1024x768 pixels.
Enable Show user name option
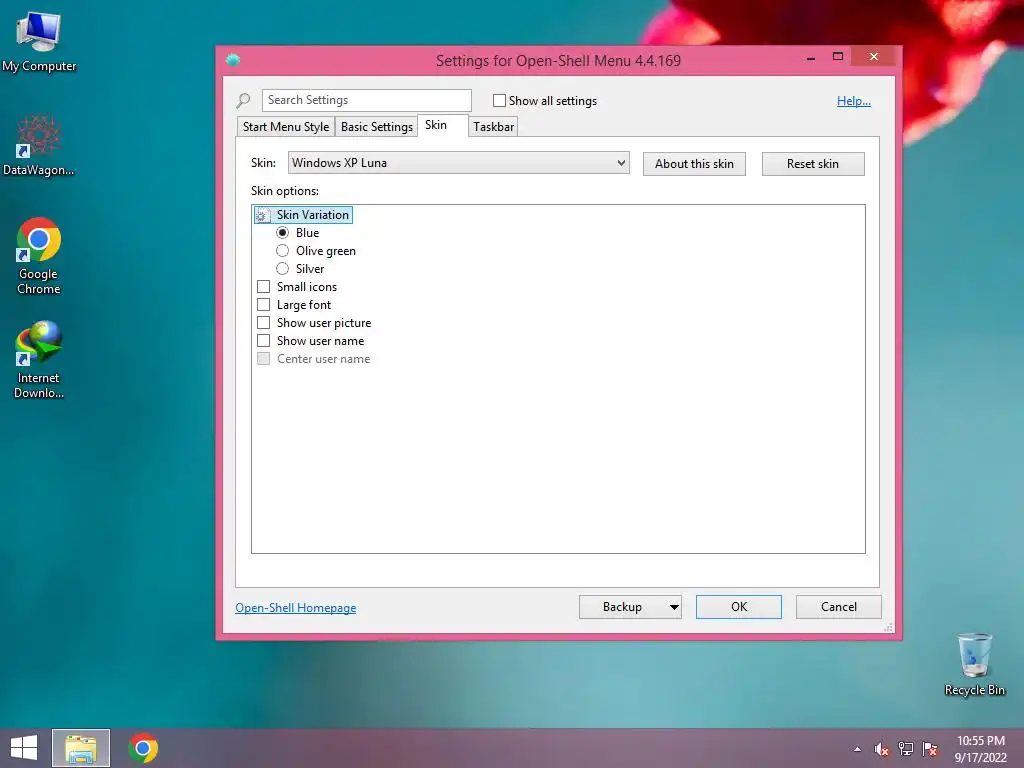point(263,340)
